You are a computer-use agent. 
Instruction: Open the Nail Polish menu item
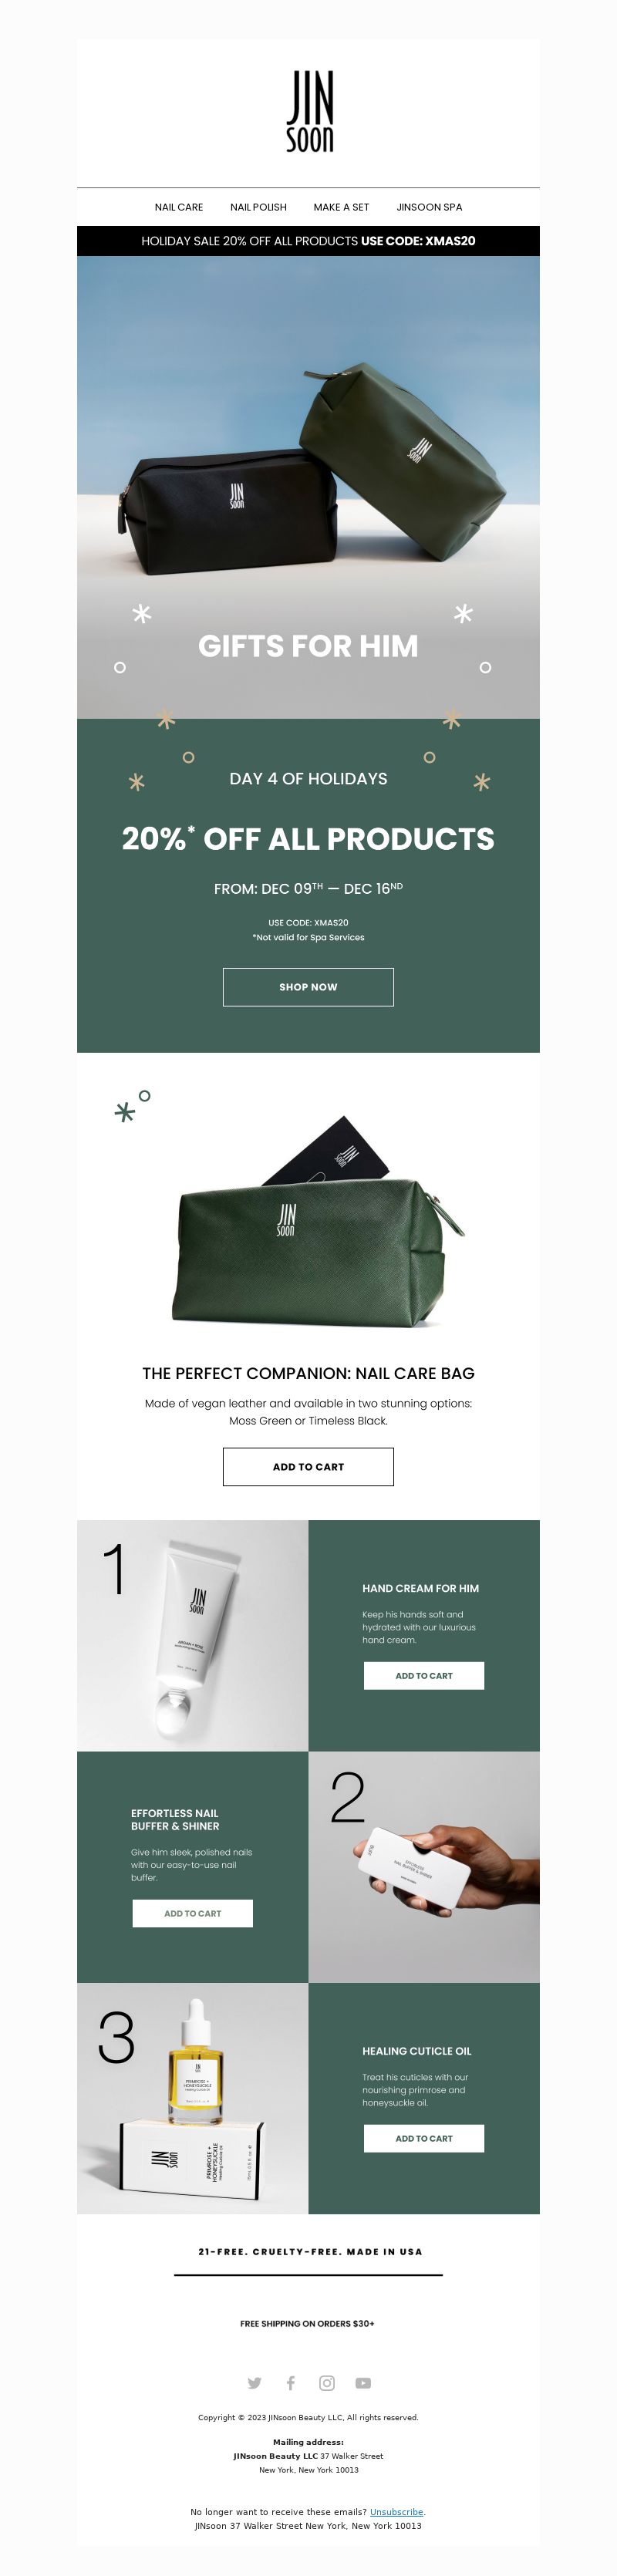tap(258, 207)
